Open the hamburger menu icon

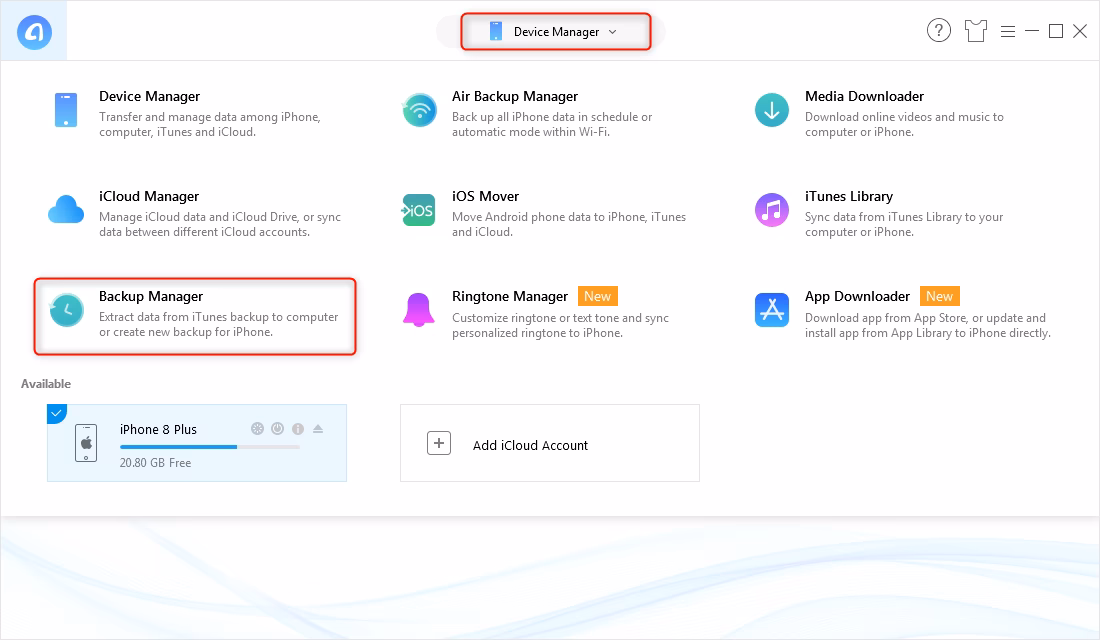1008,32
